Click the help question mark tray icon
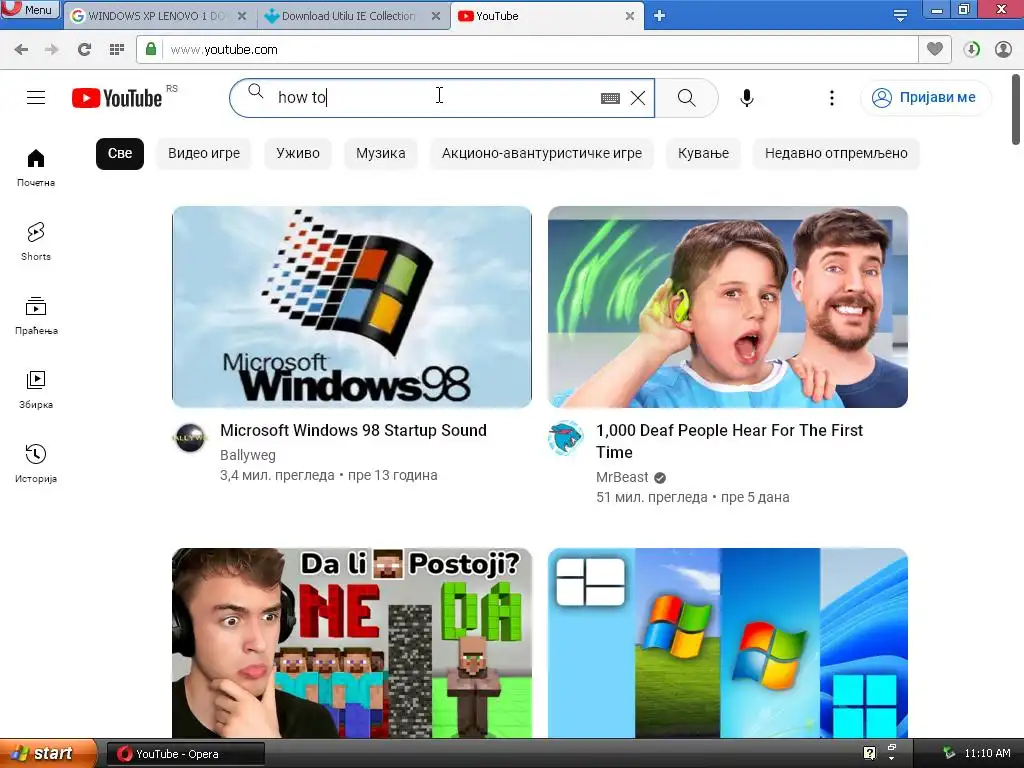1024x768 pixels. tap(869, 753)
